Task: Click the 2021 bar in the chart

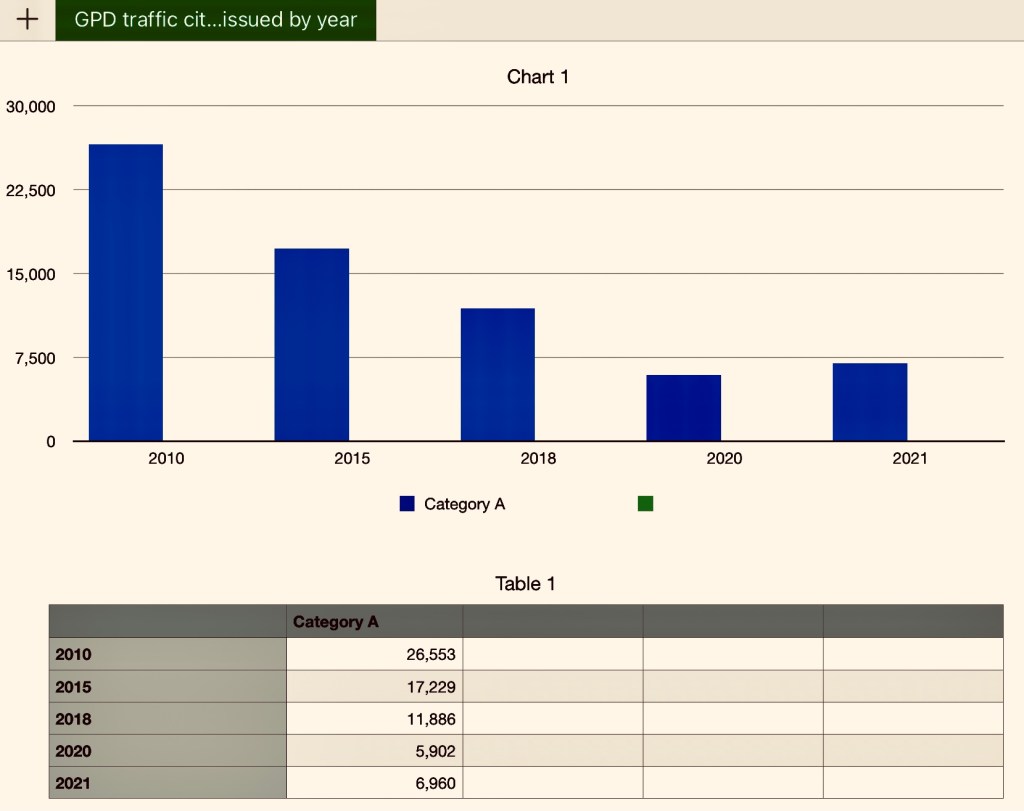Action: pyautogui.click(x=869, y=401)
